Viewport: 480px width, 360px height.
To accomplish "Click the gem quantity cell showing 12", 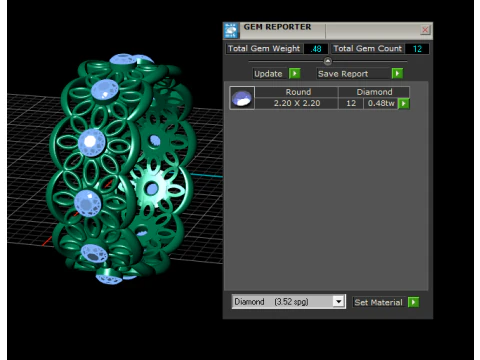I will [351, 103].
